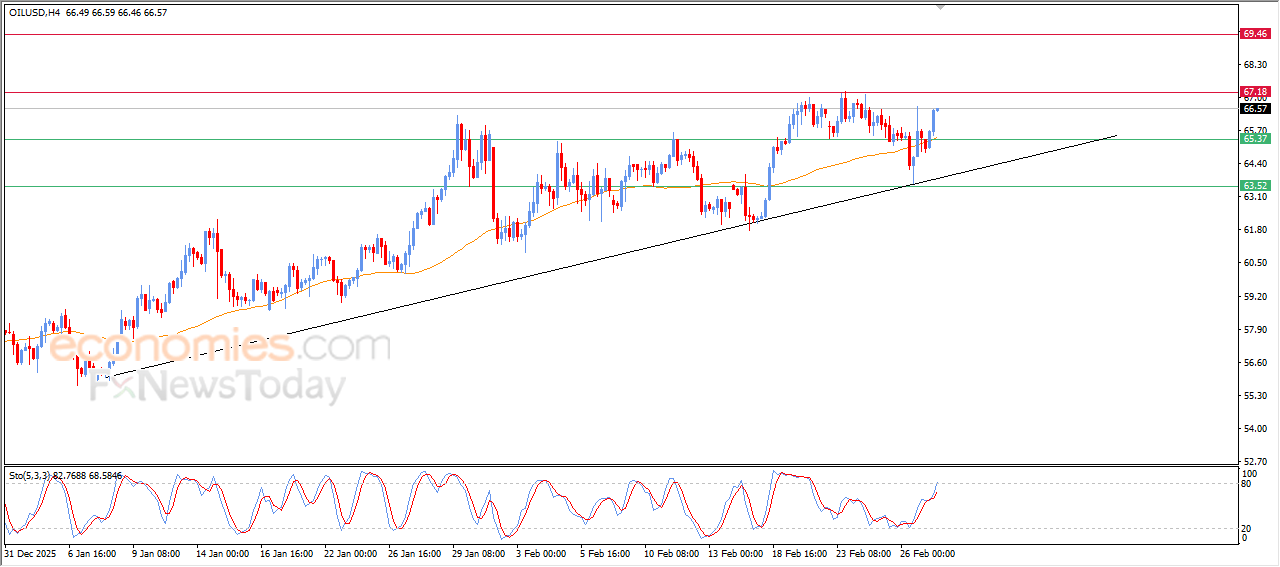
Task: Click the stochastic 80 level label
Action: (x=1247, y=484)
